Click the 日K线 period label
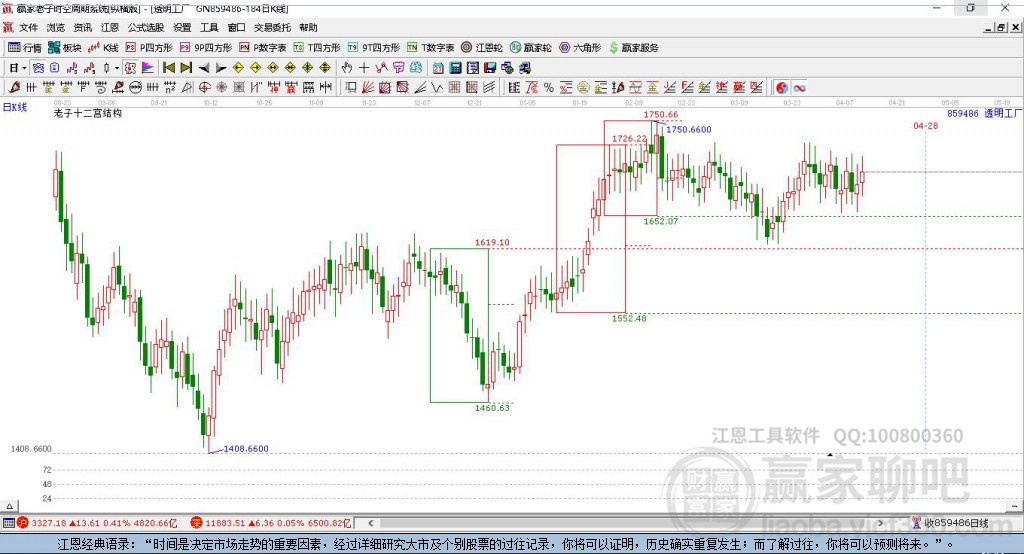This screenshot has width=1024, height=554. click(15, 107)
